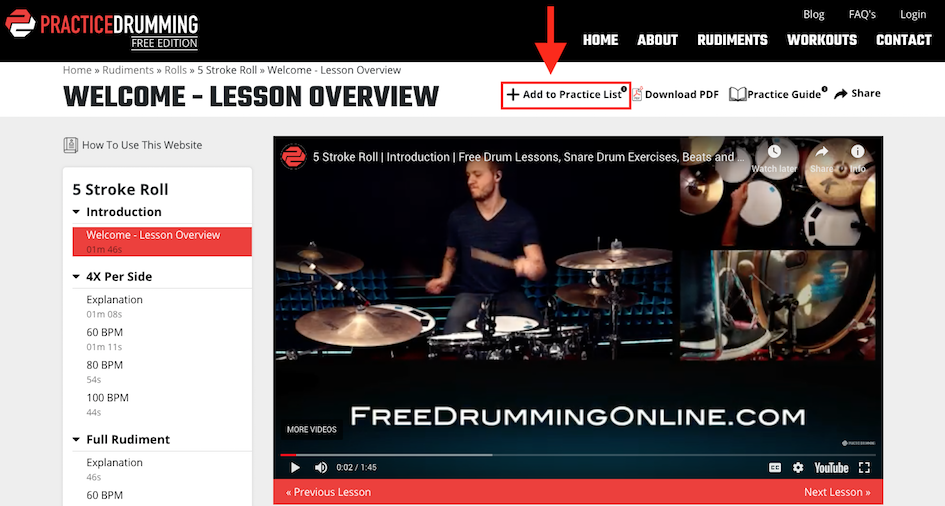
Task: Open the Practice Guide book icon
Action: click(x=738, y=94)
